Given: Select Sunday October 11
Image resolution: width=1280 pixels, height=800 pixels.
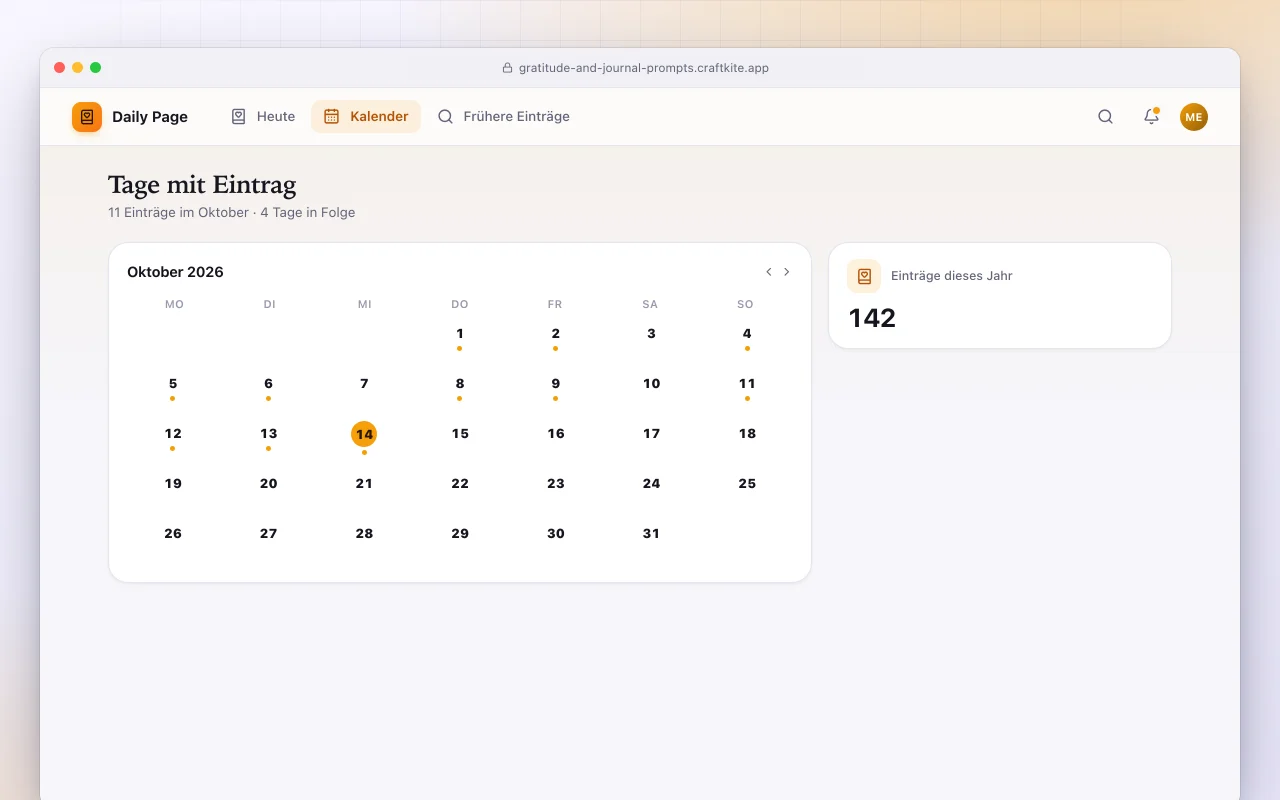Looking at the screenshot, I should [747, 386].
